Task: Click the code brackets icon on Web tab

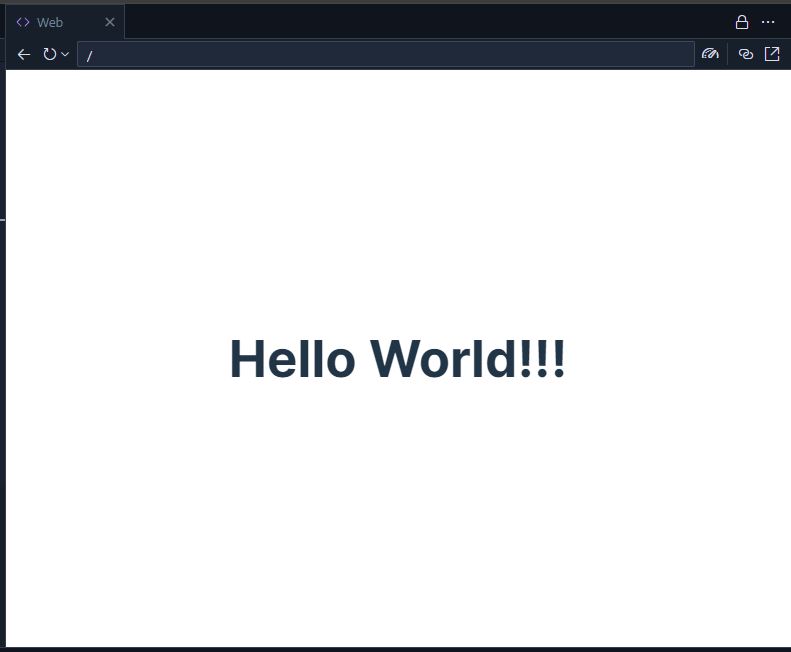Action: click(x=23, y=22)
